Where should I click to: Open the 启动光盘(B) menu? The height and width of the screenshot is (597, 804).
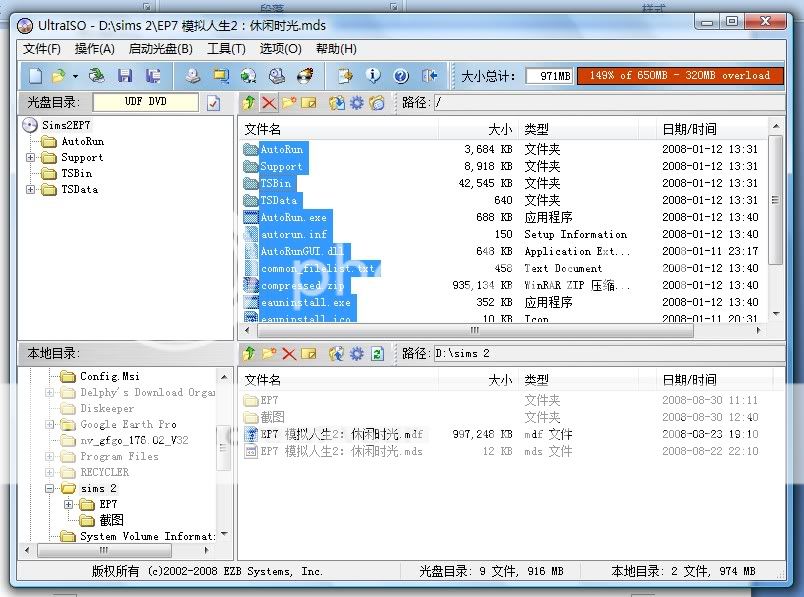pyautogui.click(x=160, y=48)
